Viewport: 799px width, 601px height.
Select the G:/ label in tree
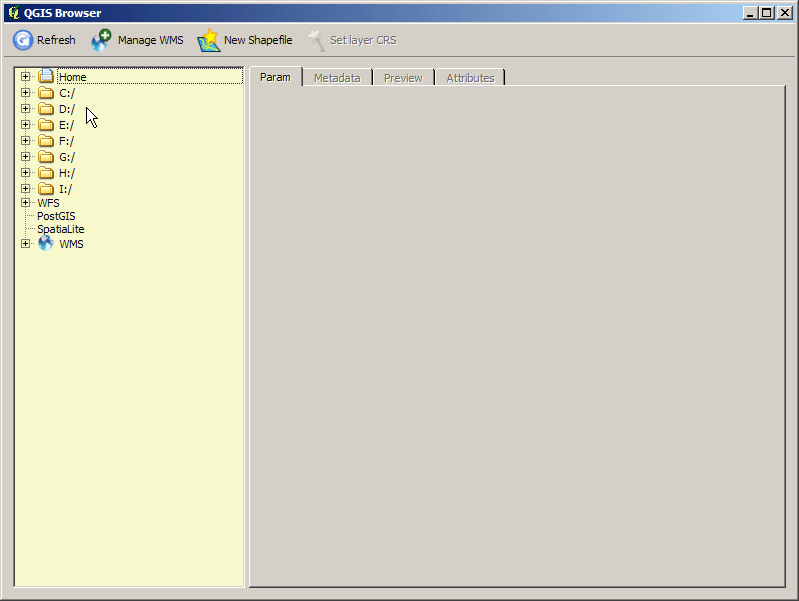pos(67,157)
